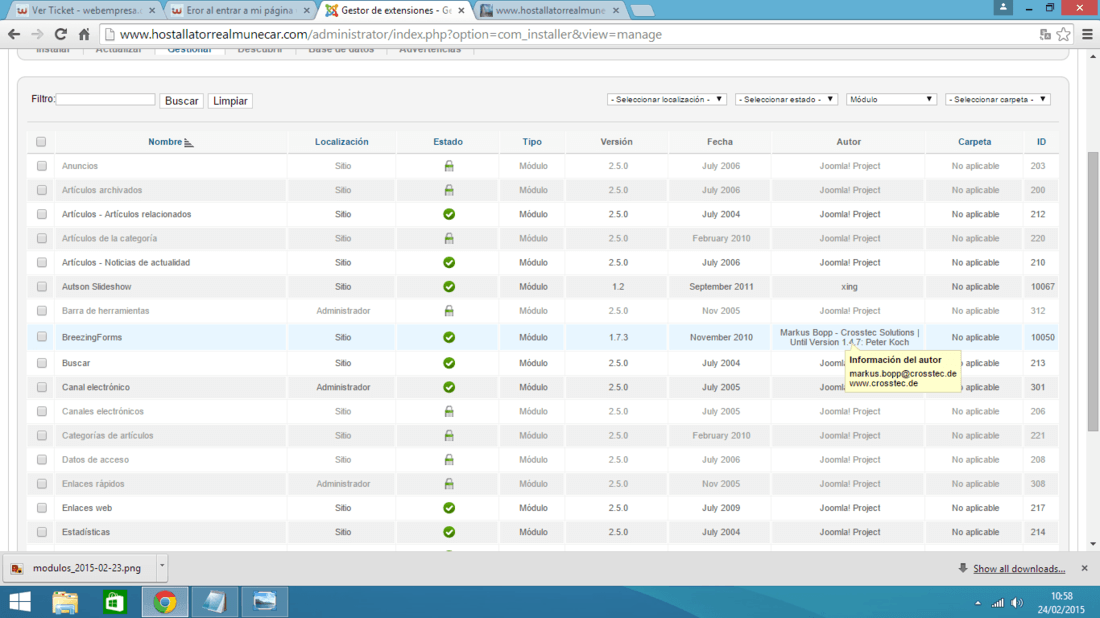1100x618 pixels.
Task: Disable Artículos - Noticias de actualidad module
Action: [x=449, y=262]
